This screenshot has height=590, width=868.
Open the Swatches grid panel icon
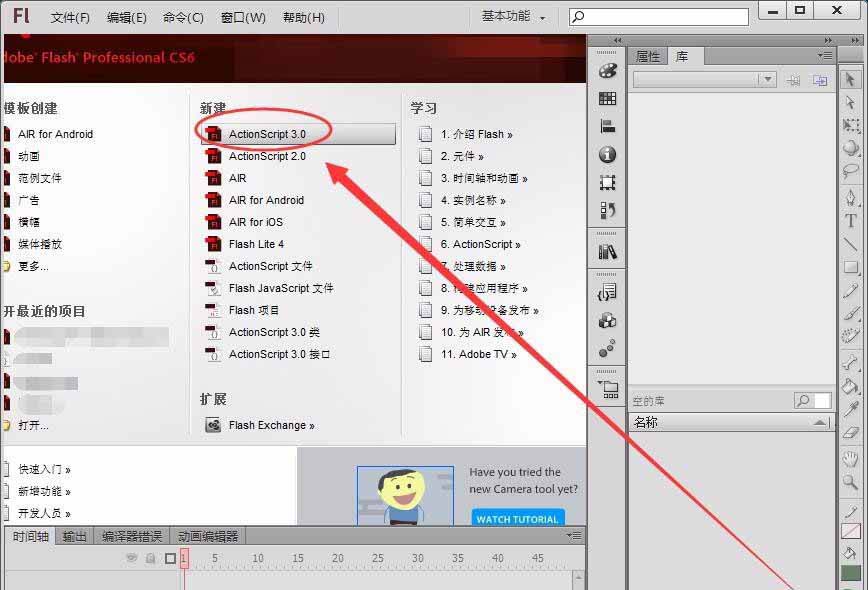pyautogui.click(x=607, y=99)
